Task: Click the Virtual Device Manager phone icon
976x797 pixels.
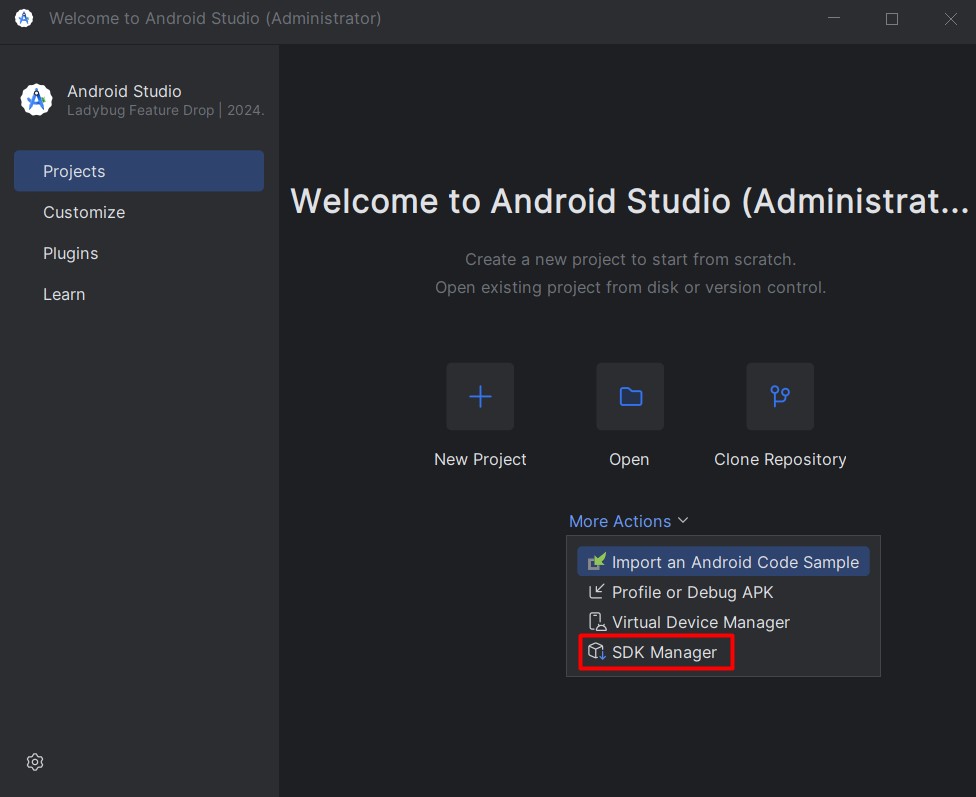Action: (596, 622)
